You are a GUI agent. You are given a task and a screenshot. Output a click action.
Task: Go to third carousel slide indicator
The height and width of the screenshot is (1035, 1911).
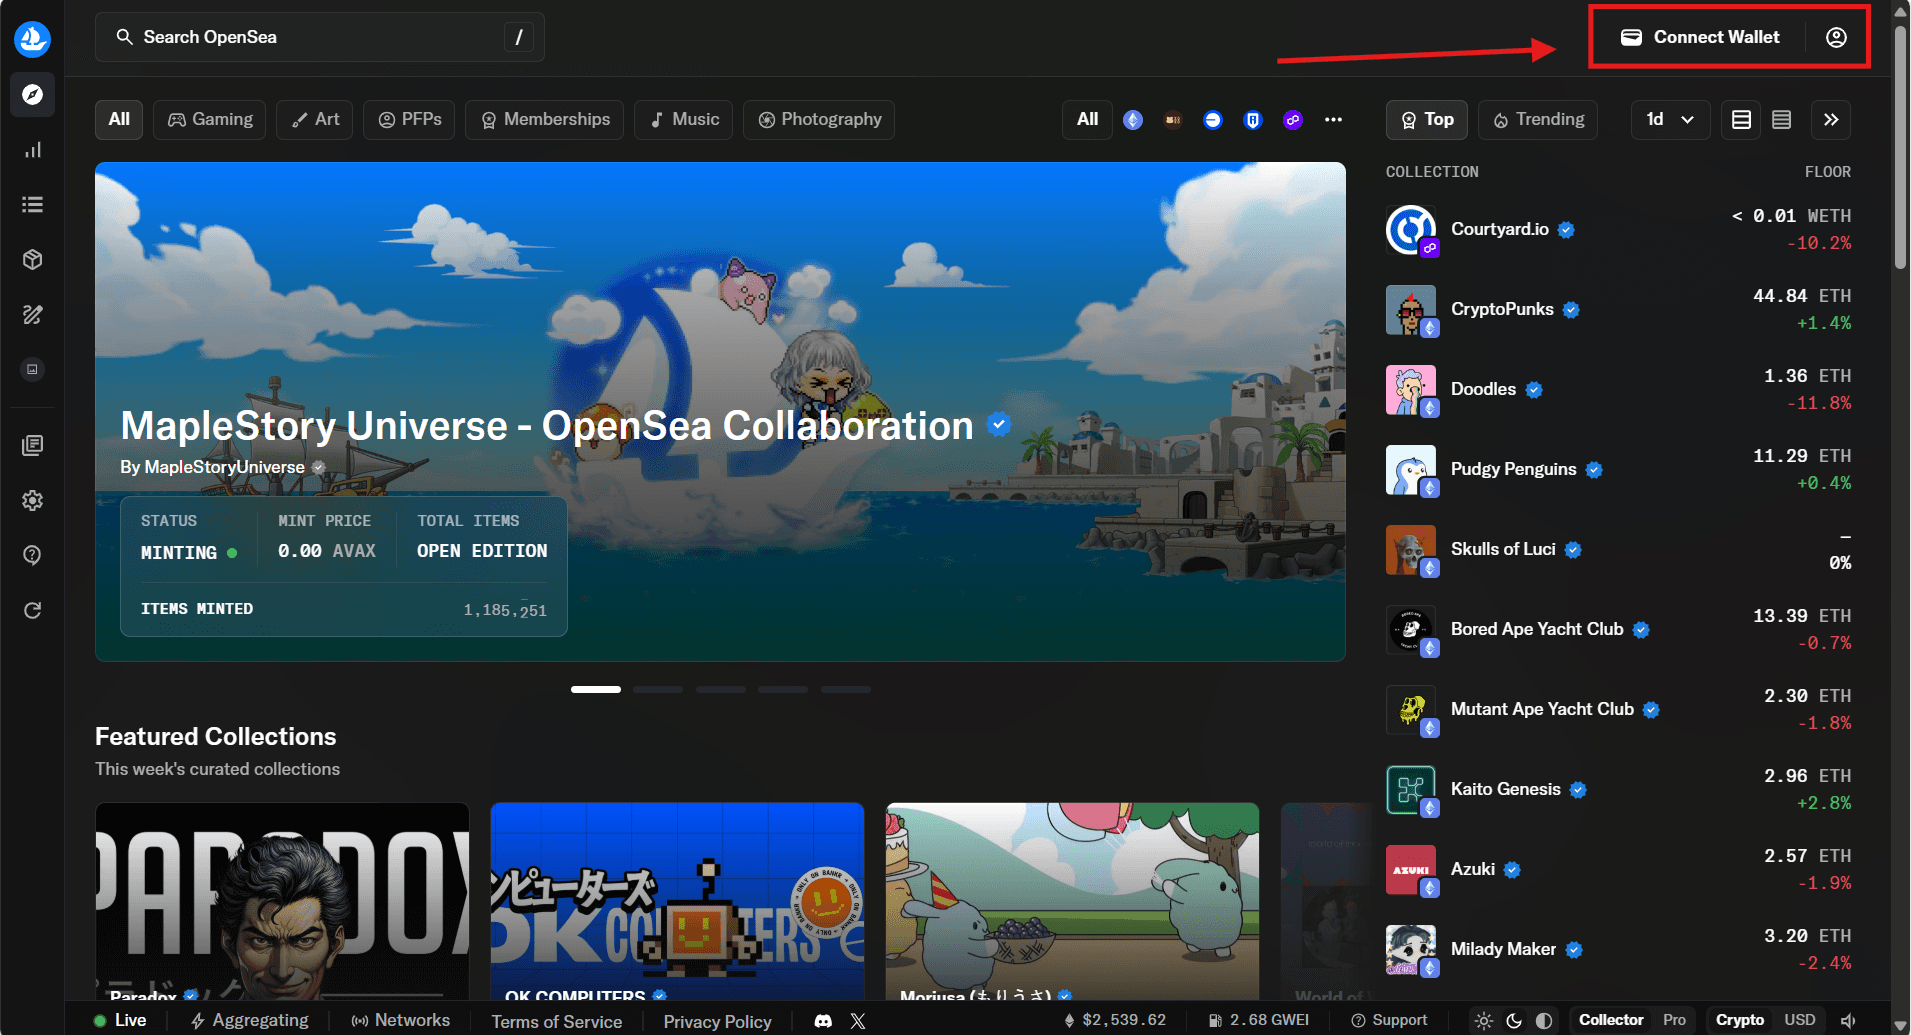click(721, 689)
